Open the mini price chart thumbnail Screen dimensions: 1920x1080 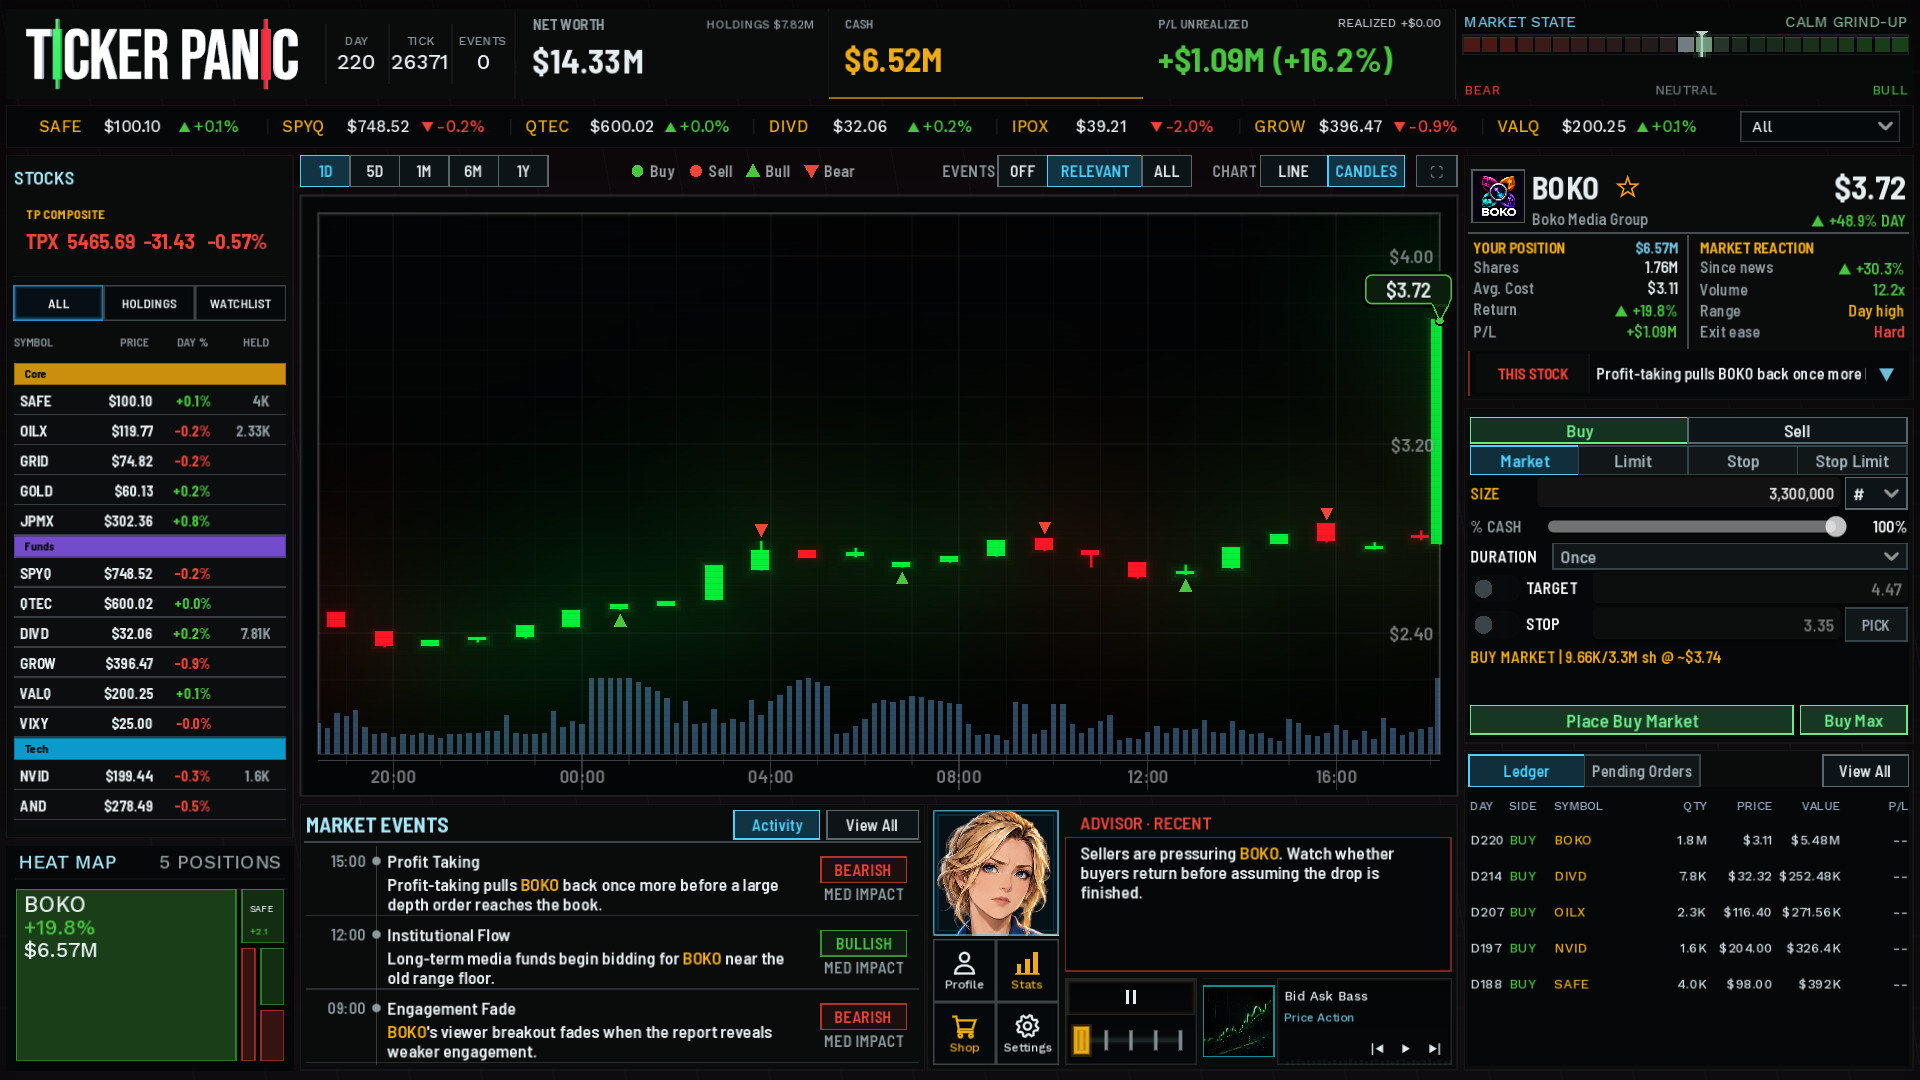tap(1238, 1021)
